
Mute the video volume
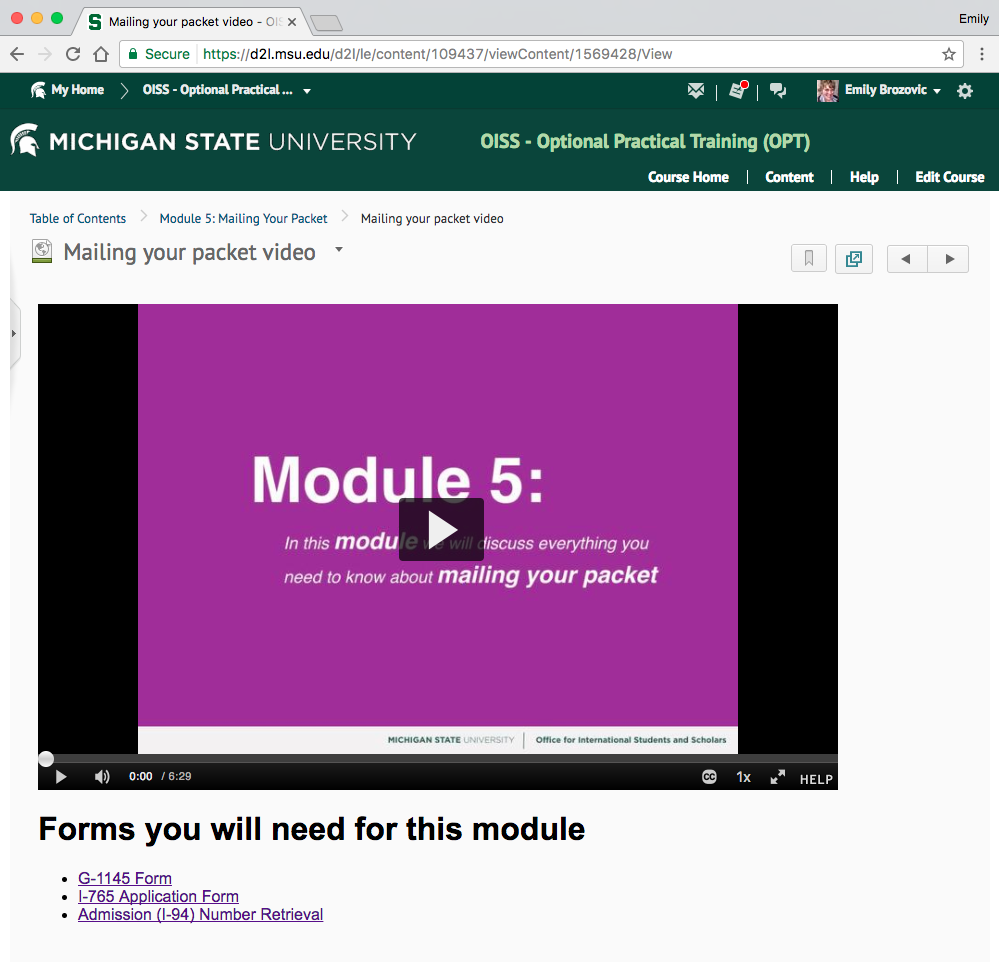pos(102,777)
